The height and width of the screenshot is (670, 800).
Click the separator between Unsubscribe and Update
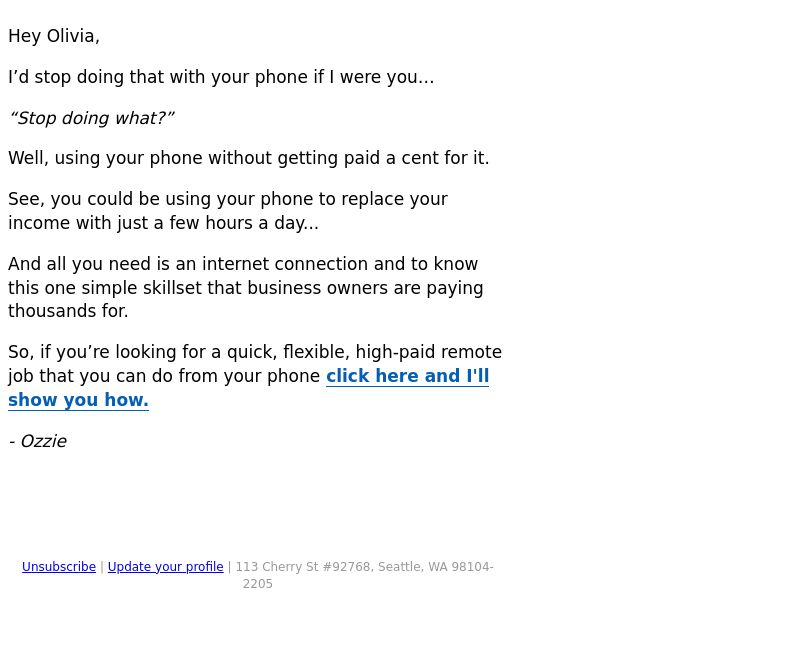pos(102,567)
